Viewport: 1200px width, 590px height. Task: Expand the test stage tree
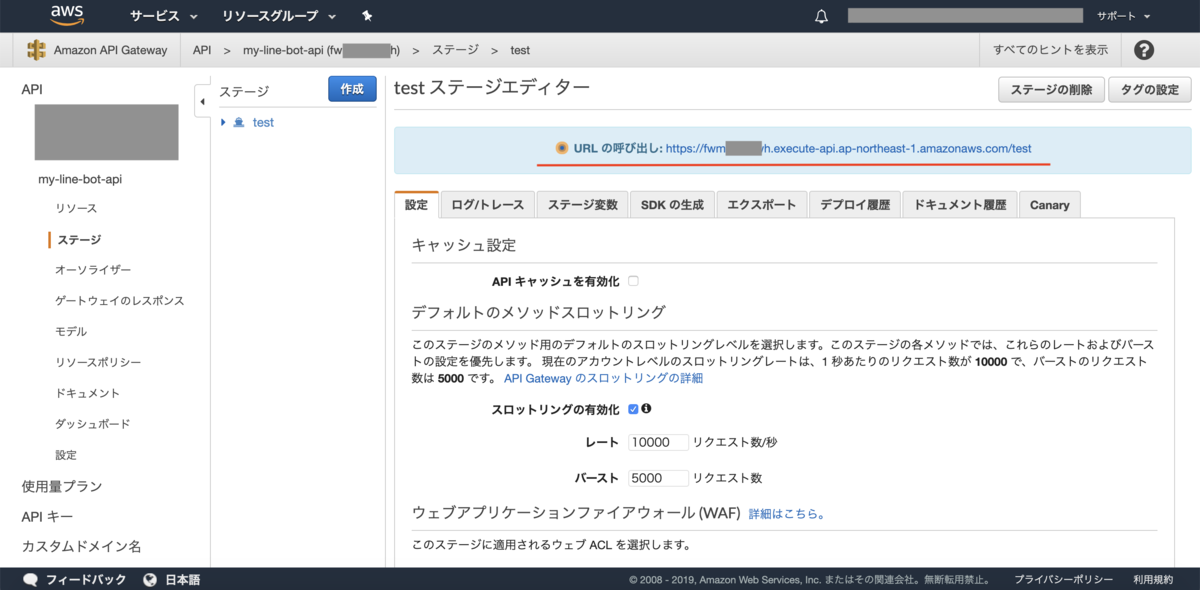pos(224,122)
